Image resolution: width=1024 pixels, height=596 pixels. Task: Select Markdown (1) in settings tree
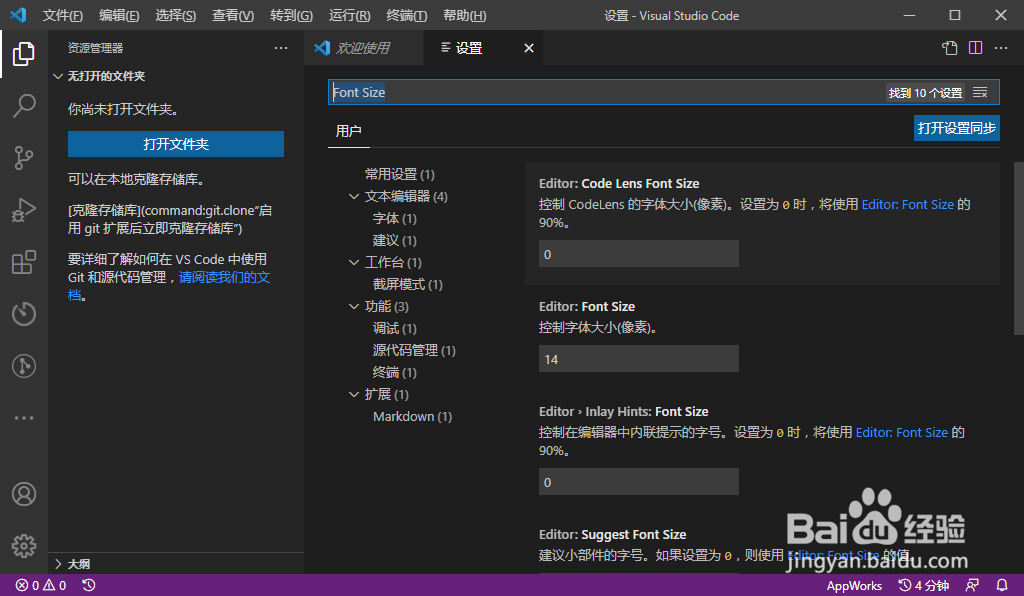(x=412, y=416)
